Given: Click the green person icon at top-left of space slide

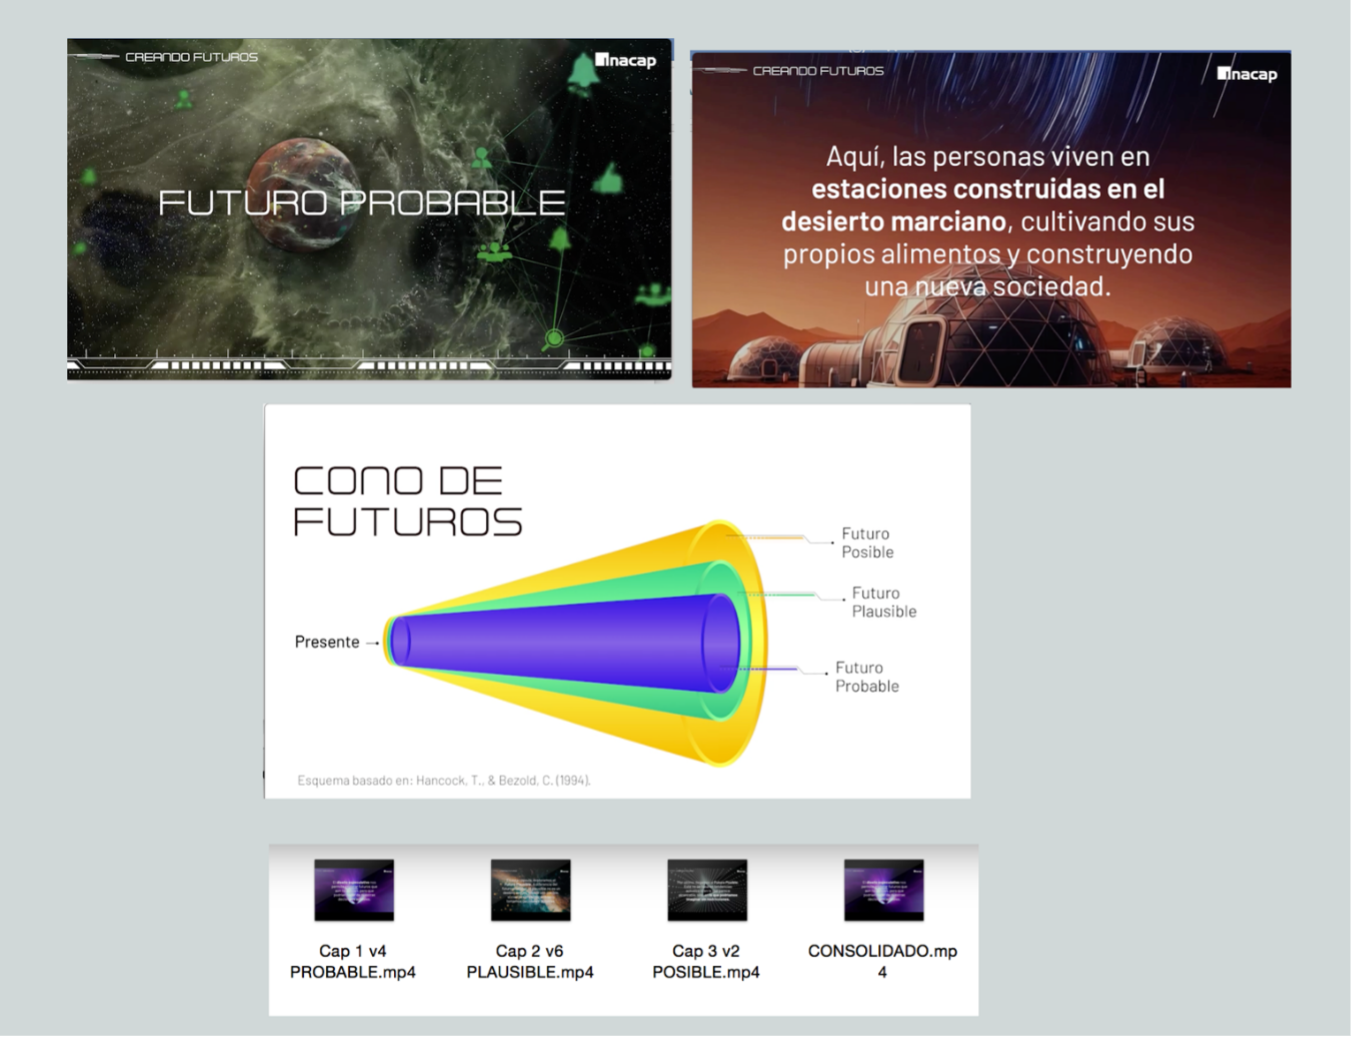Looking at the screenshot, I should [183, 99].
